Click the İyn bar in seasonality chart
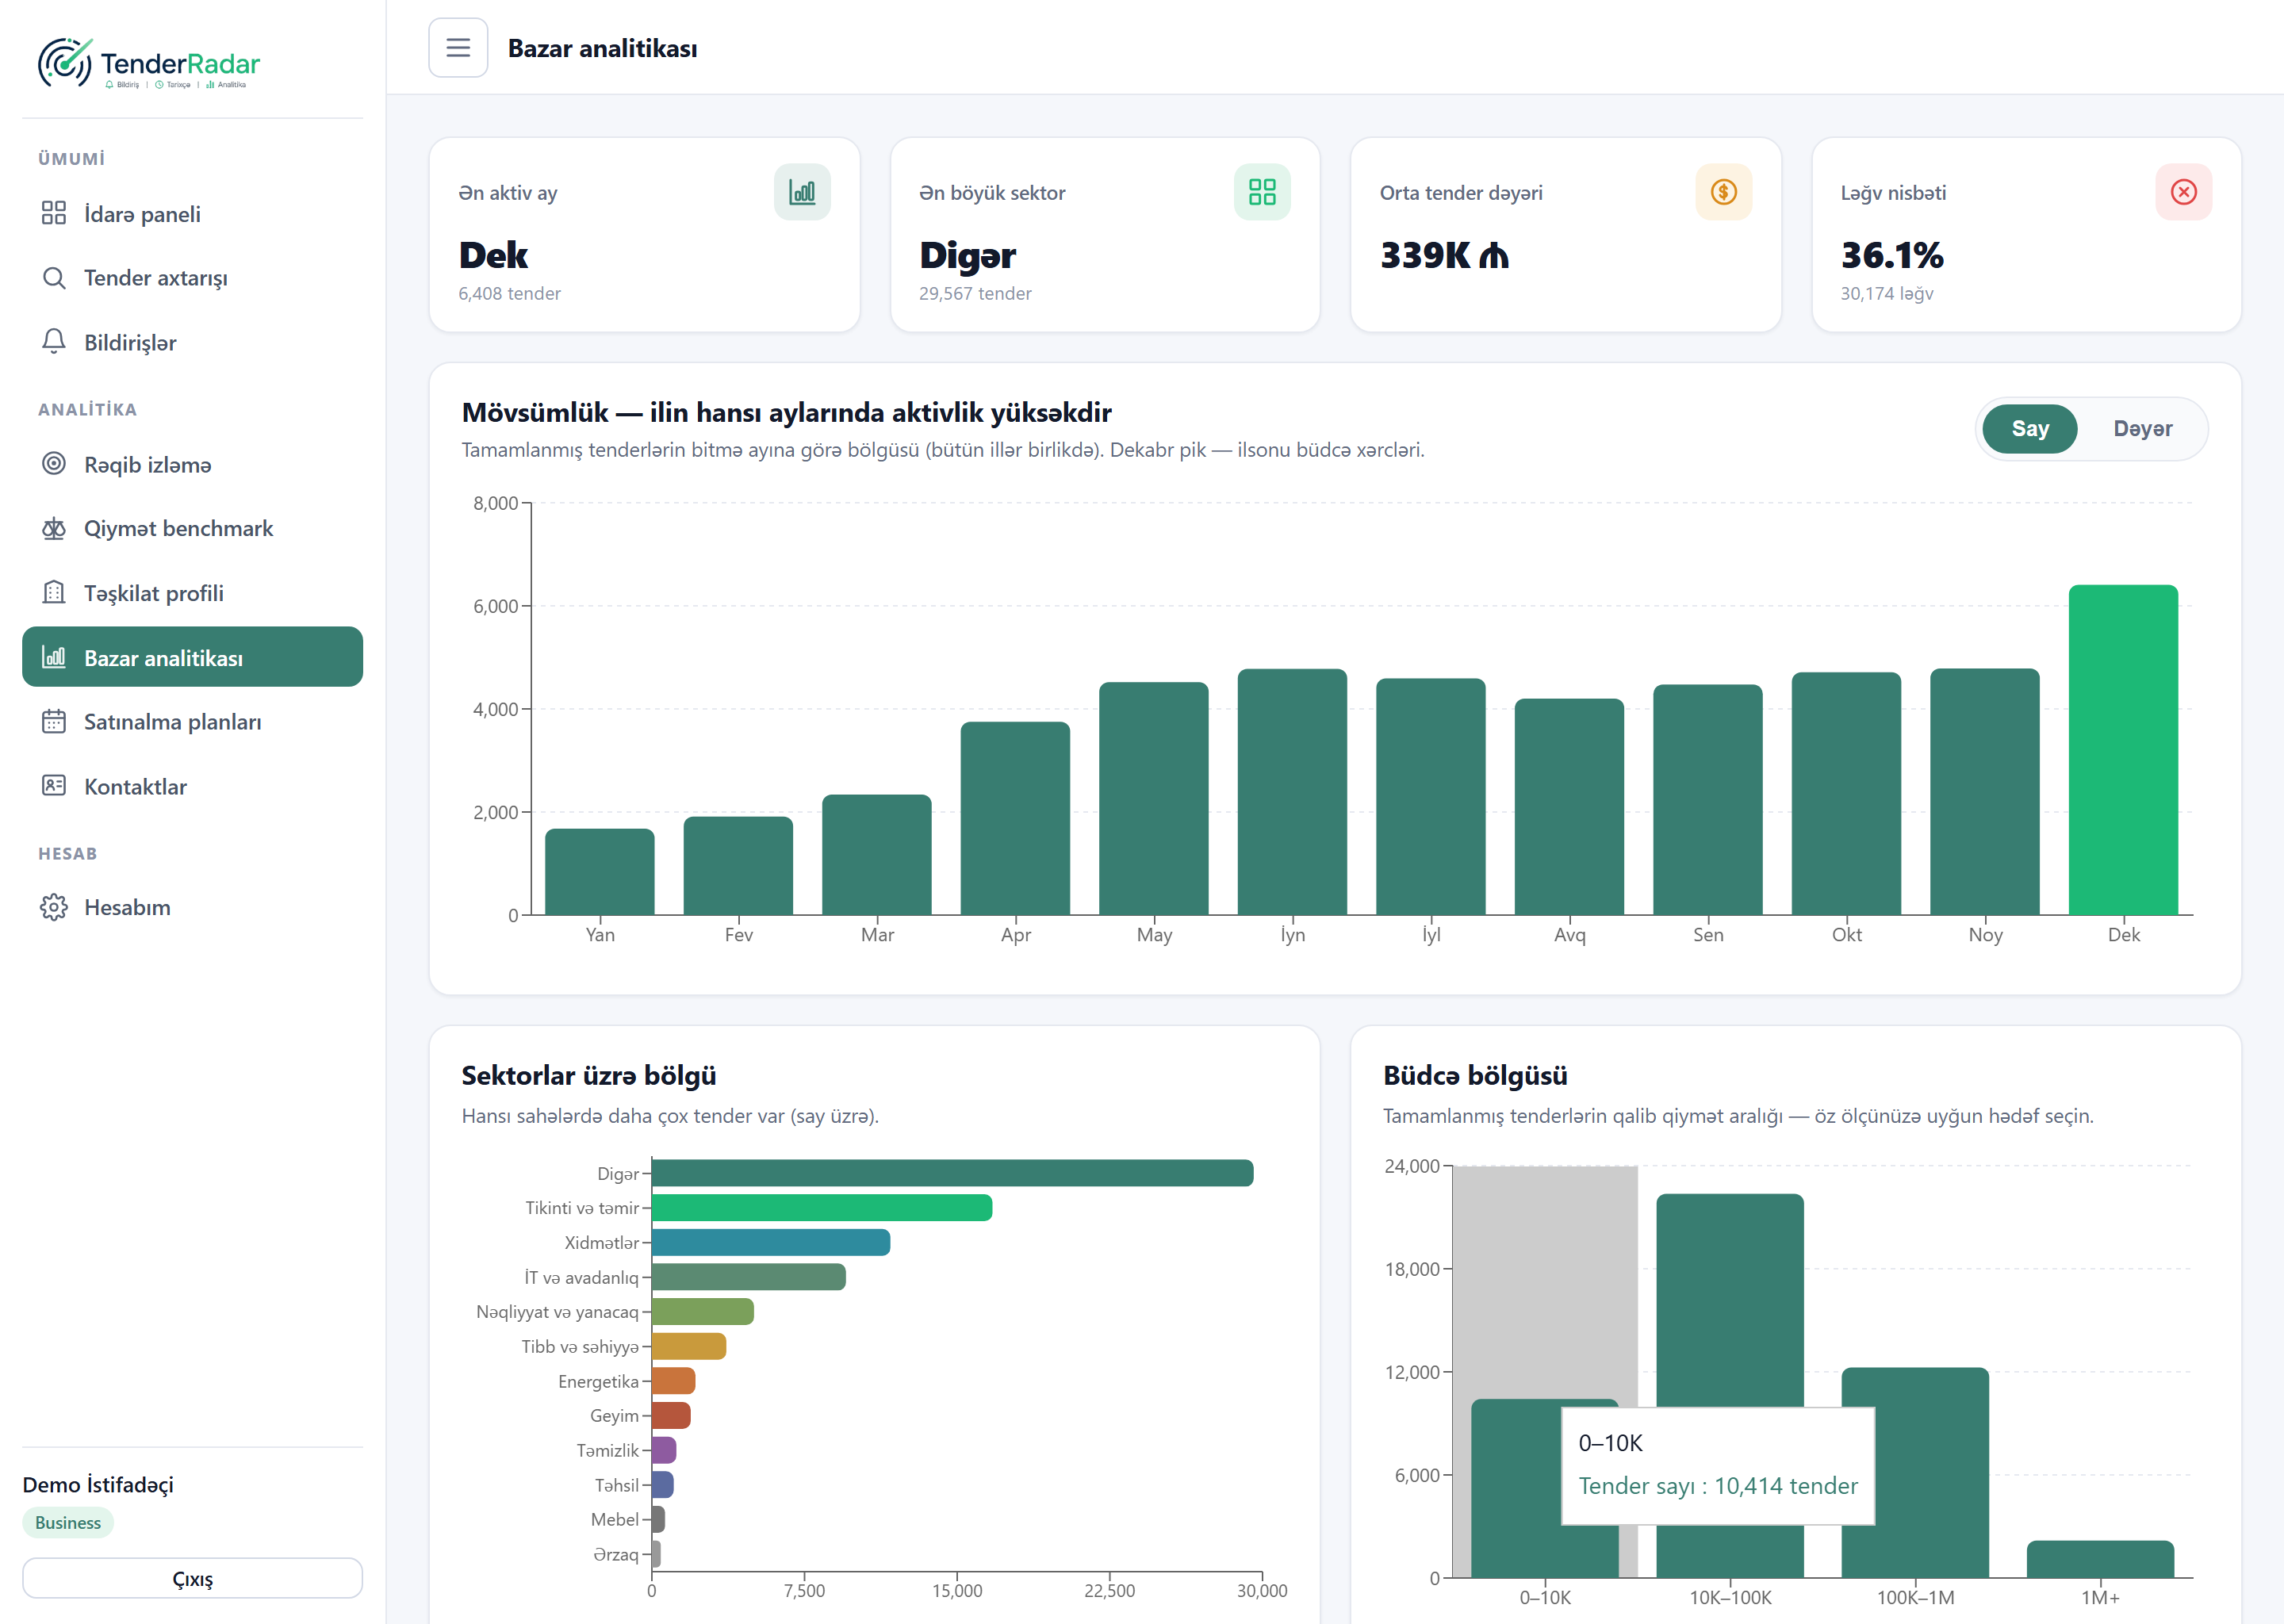Viewport: 2284px width, 1624px height. pyautogui.click(x=1292, y=792)
